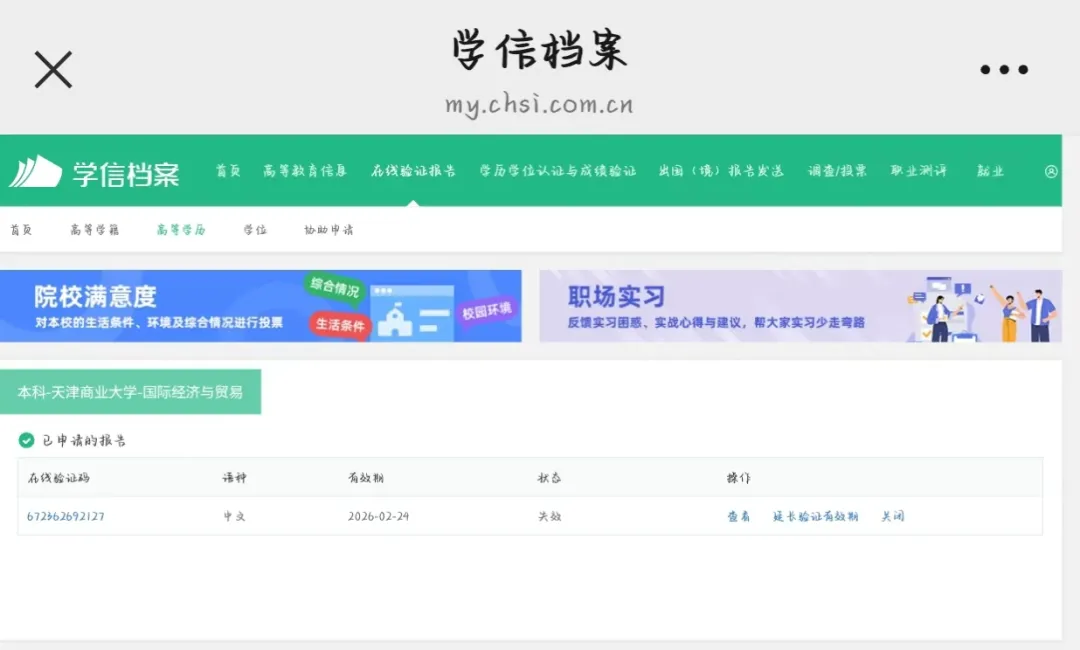Select 在线验证报告 in the navigation bar
The width and height of the screenshot is (1080, 650).
(413, 171)
